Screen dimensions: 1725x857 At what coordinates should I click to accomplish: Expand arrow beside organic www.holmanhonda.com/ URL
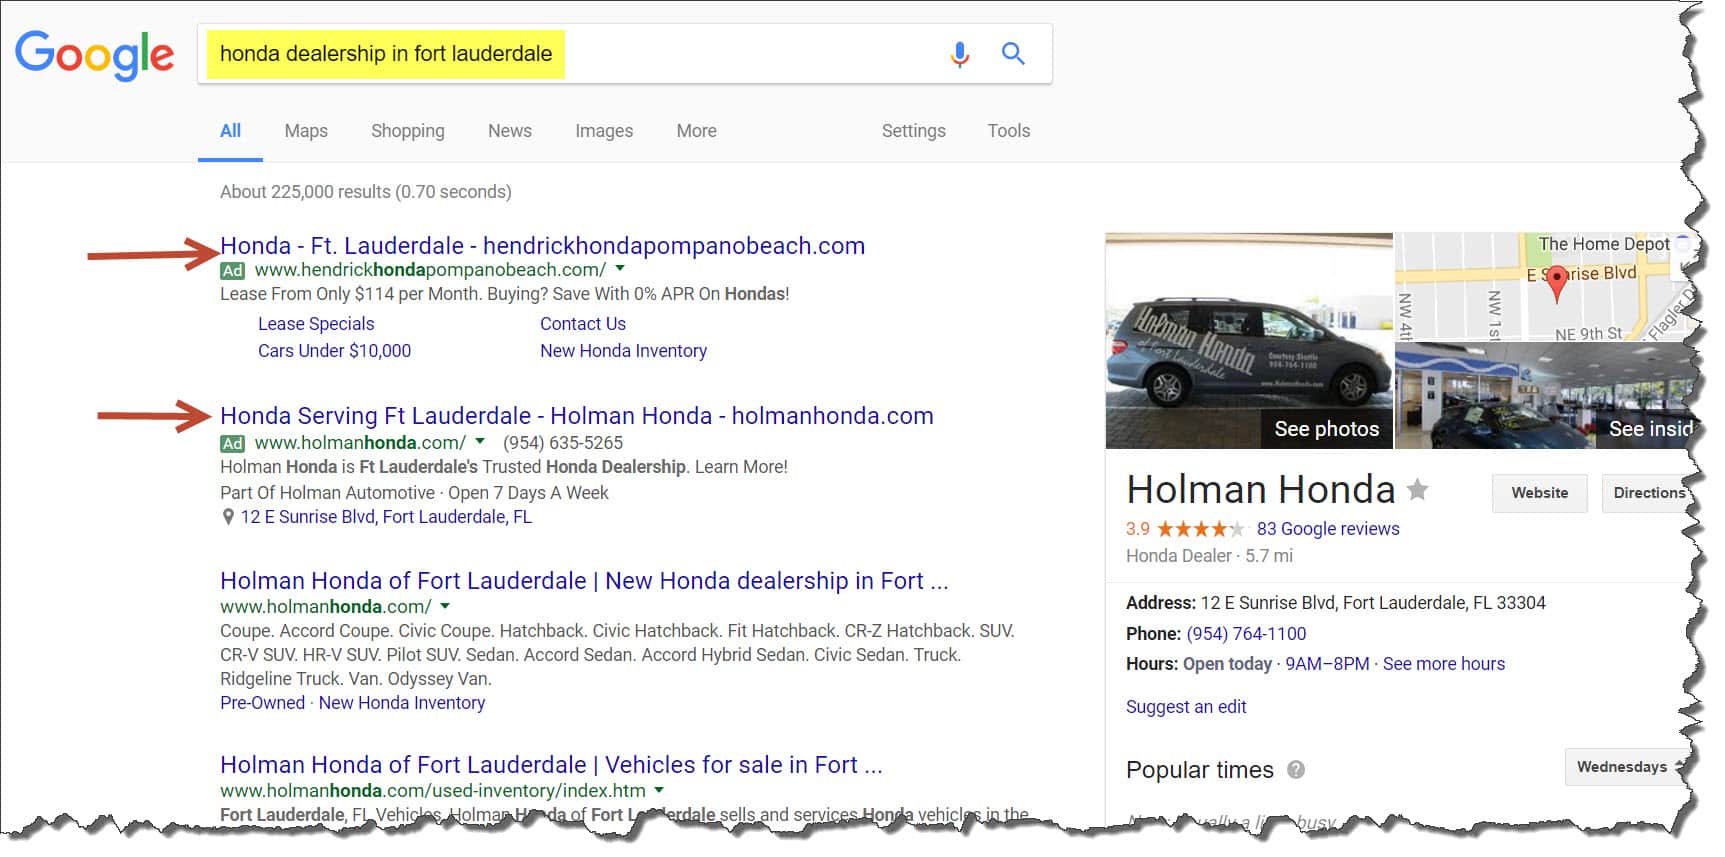pos(445,606)
